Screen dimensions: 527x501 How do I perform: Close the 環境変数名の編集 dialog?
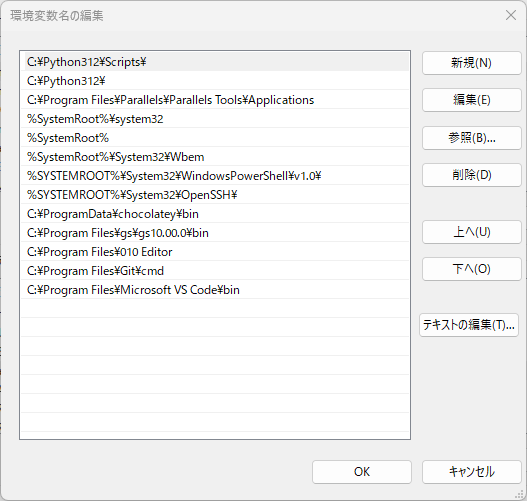click(x=511, y=15)
